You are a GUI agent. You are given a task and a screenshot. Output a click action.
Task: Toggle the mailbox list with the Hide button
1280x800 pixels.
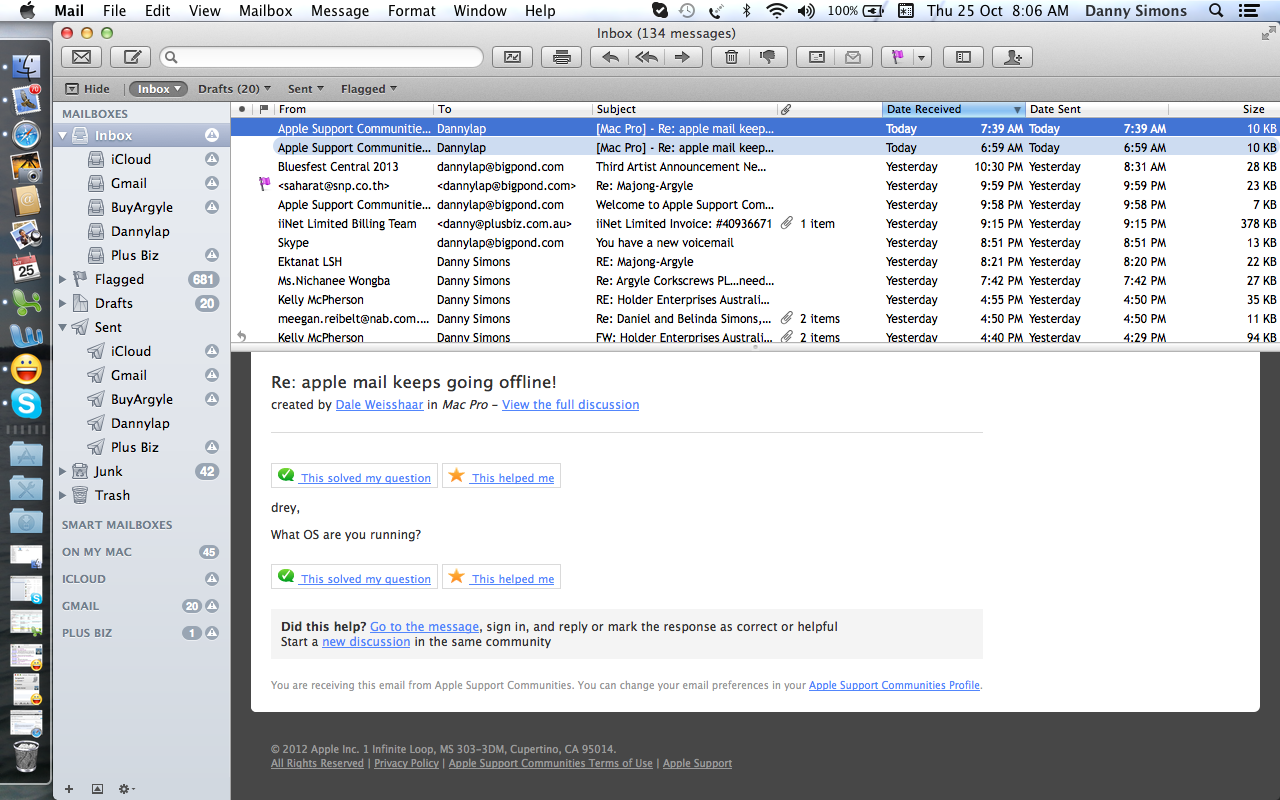(87, 89)
